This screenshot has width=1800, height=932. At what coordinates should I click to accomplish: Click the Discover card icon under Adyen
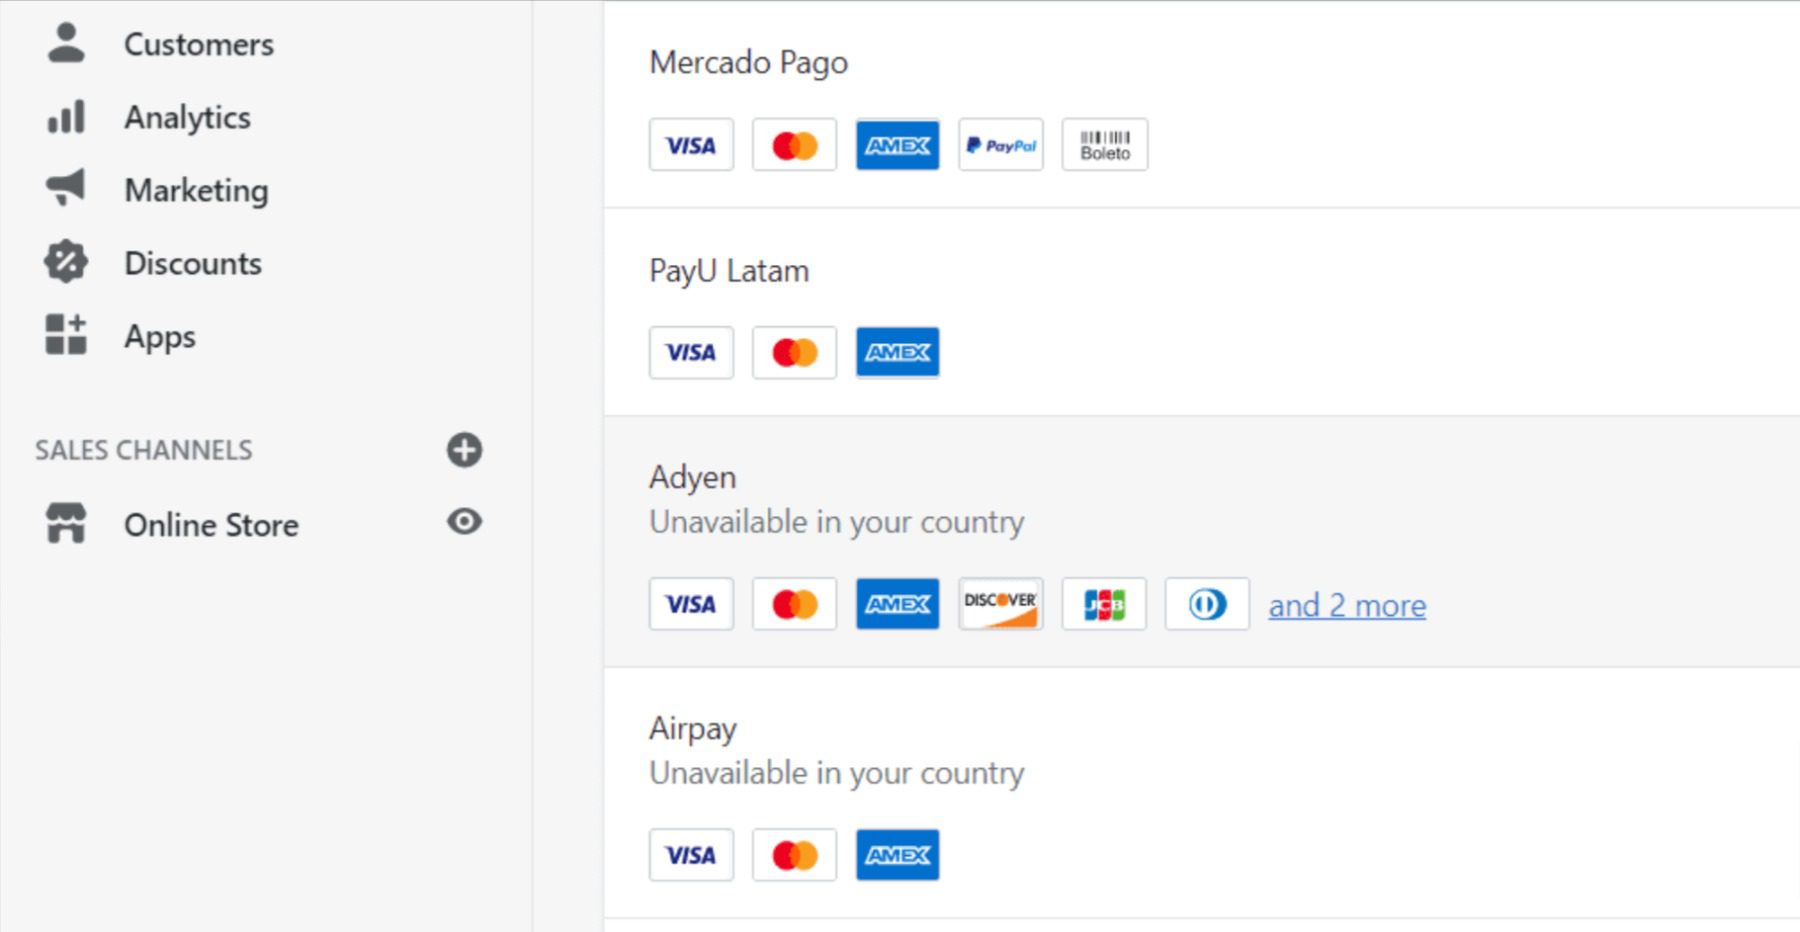pyautogui.click(x=1000, y=603)
